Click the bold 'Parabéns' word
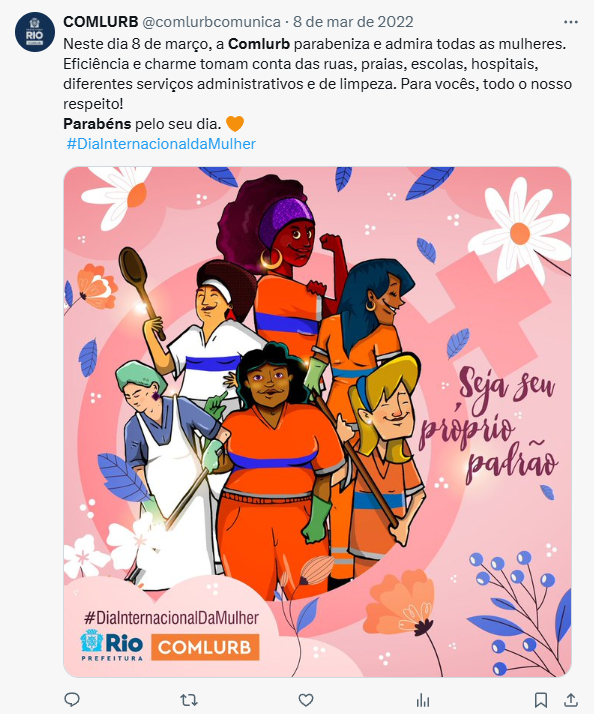The image size is (594, 714). pos(97,124)
